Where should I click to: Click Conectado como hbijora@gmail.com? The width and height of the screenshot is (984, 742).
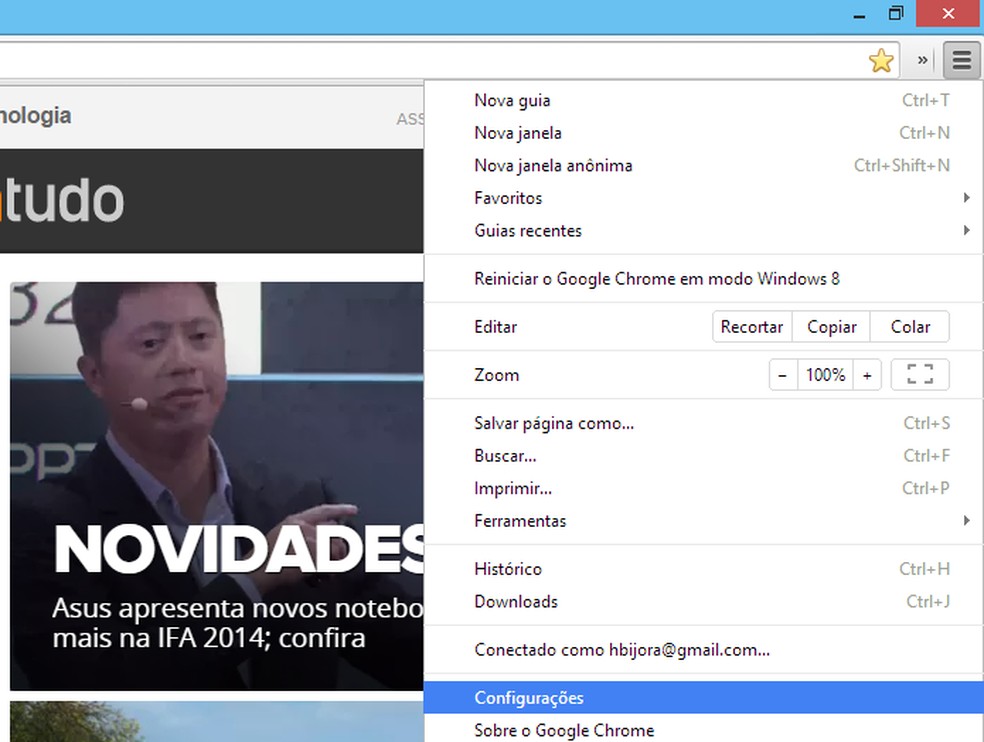pos(621,649)
